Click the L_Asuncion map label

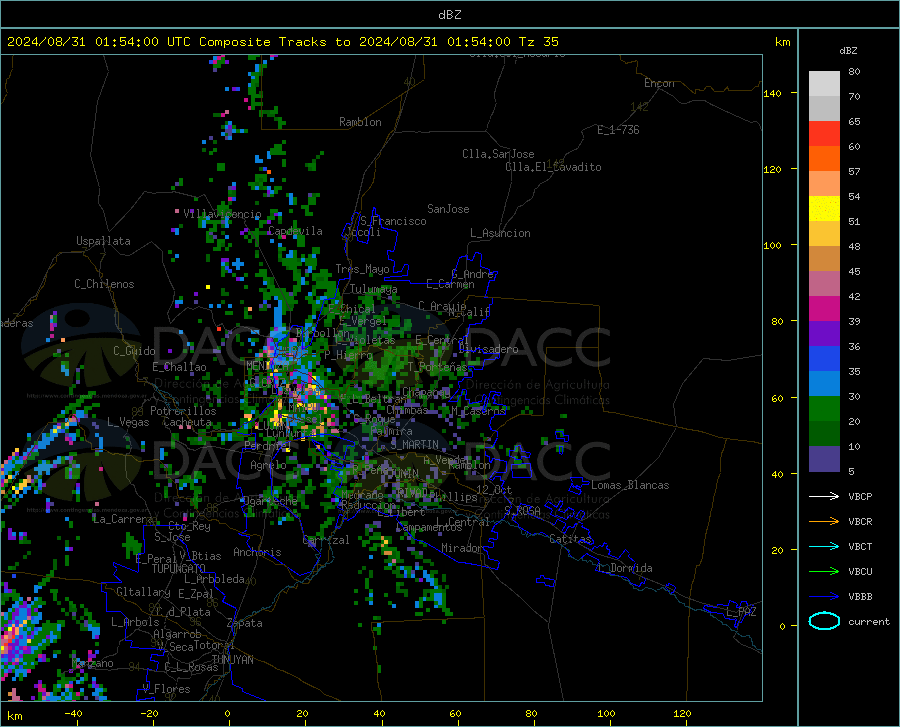500,233
